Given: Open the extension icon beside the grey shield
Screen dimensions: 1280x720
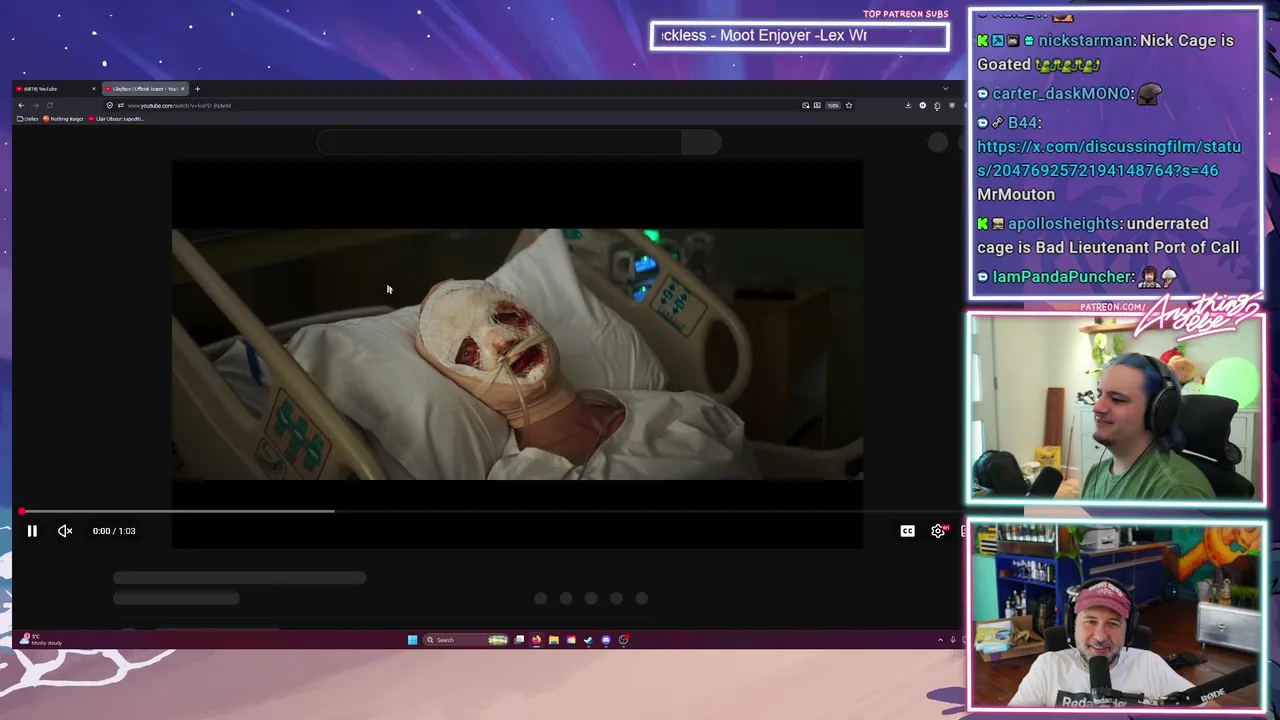Looking at the screenshot, I should tap(937, 106).
